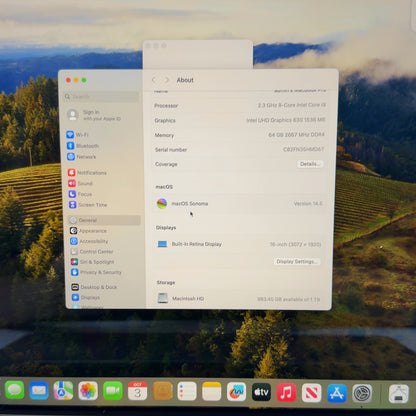Click the available storage text

tap(288, 299)
